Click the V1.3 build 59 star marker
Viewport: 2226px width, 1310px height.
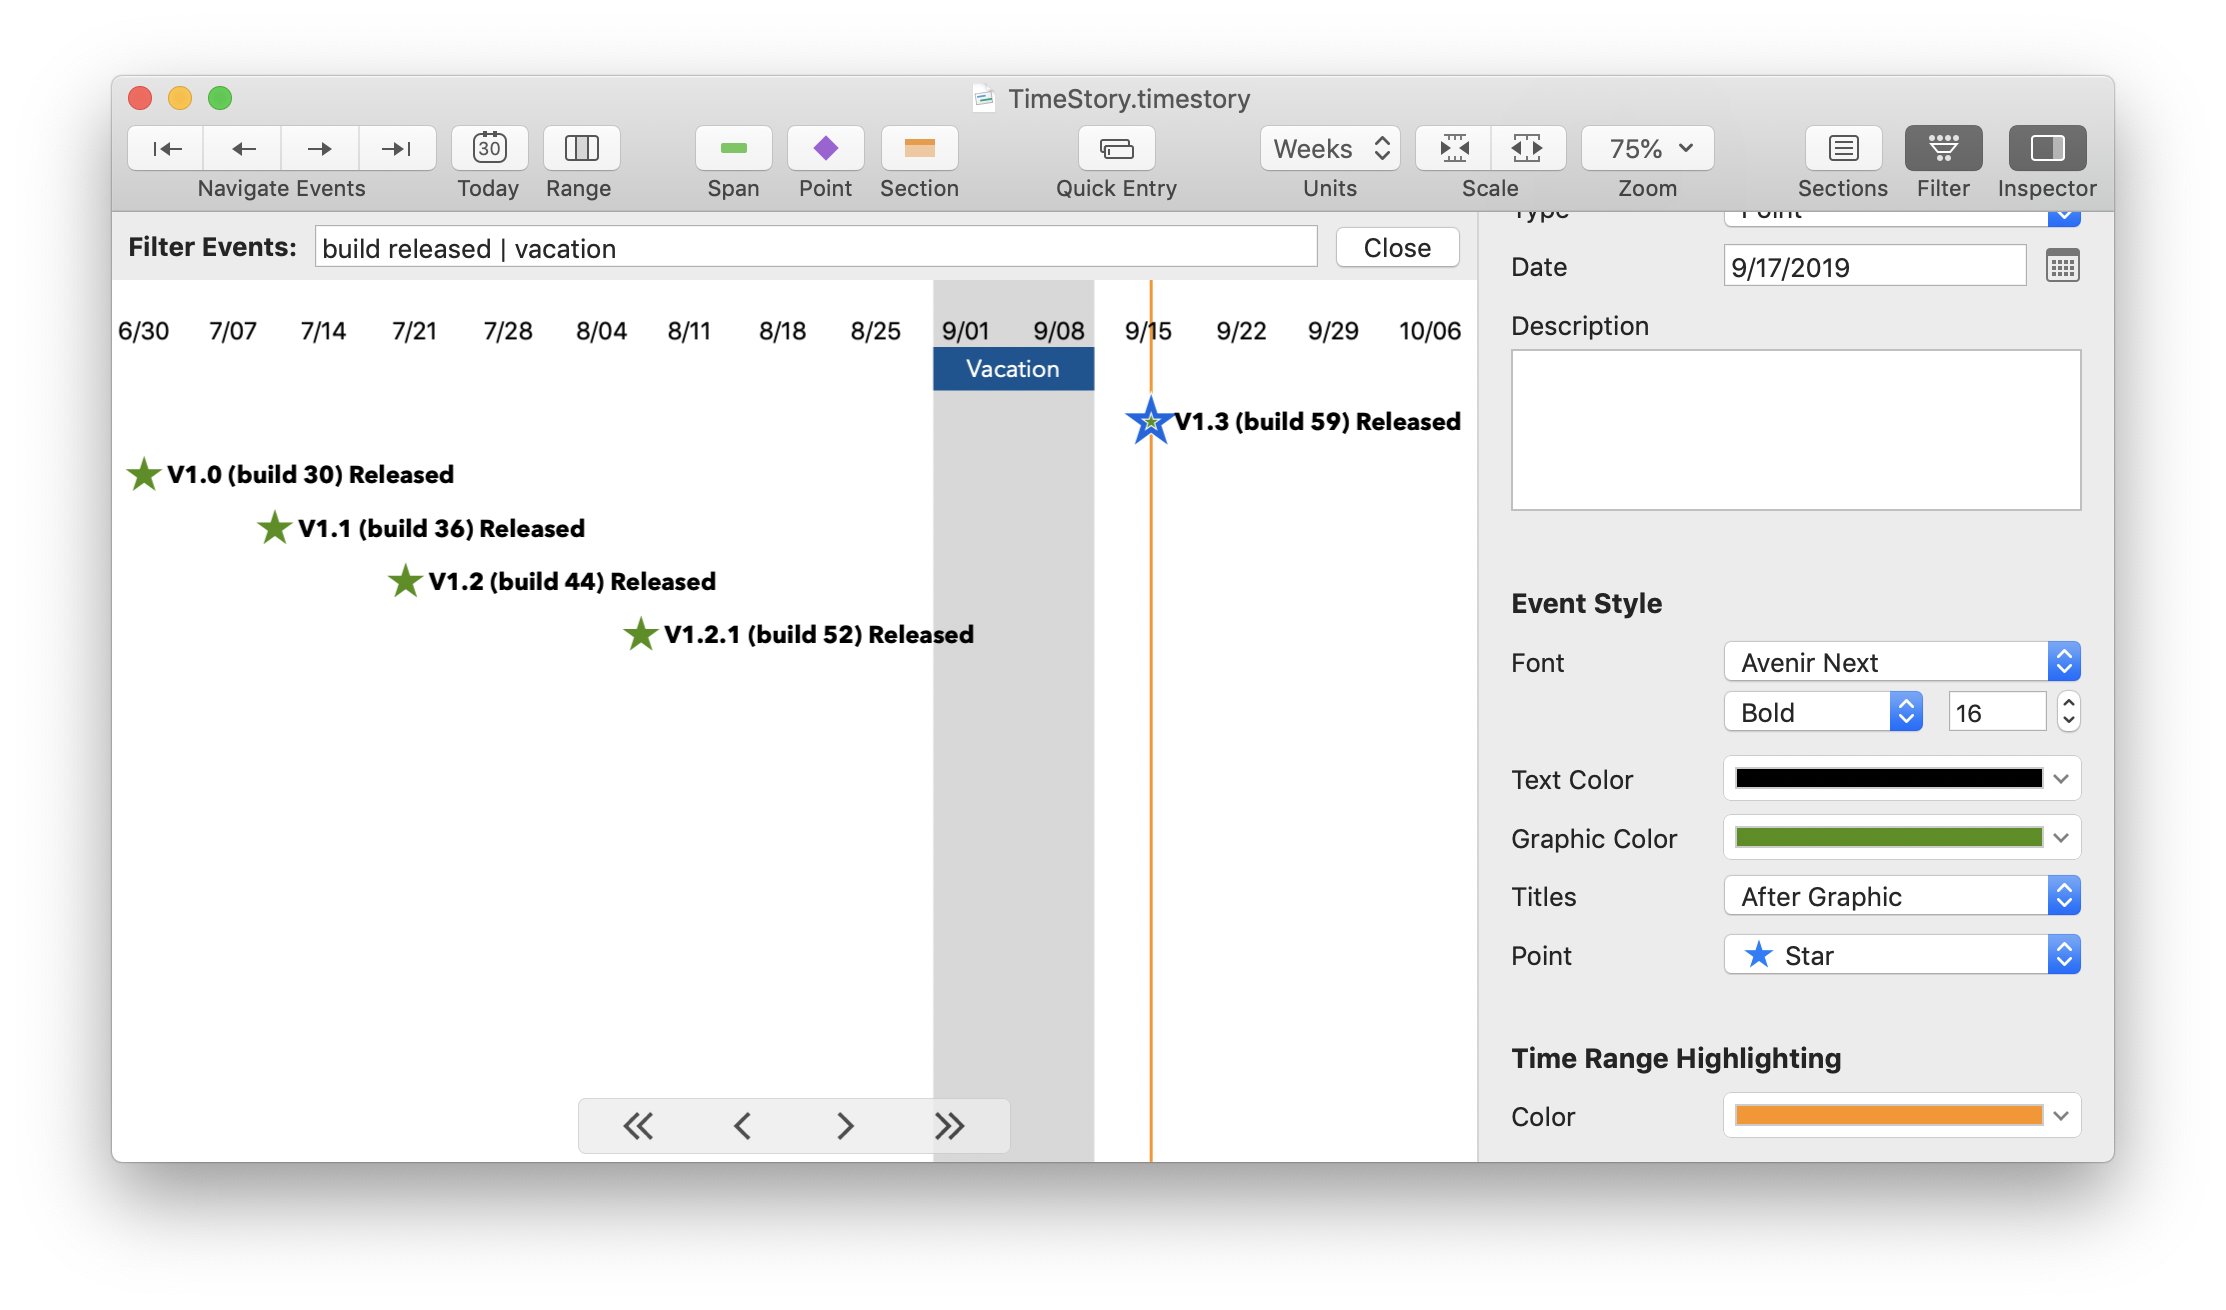pyautogui.click(x=1150, y=422)
